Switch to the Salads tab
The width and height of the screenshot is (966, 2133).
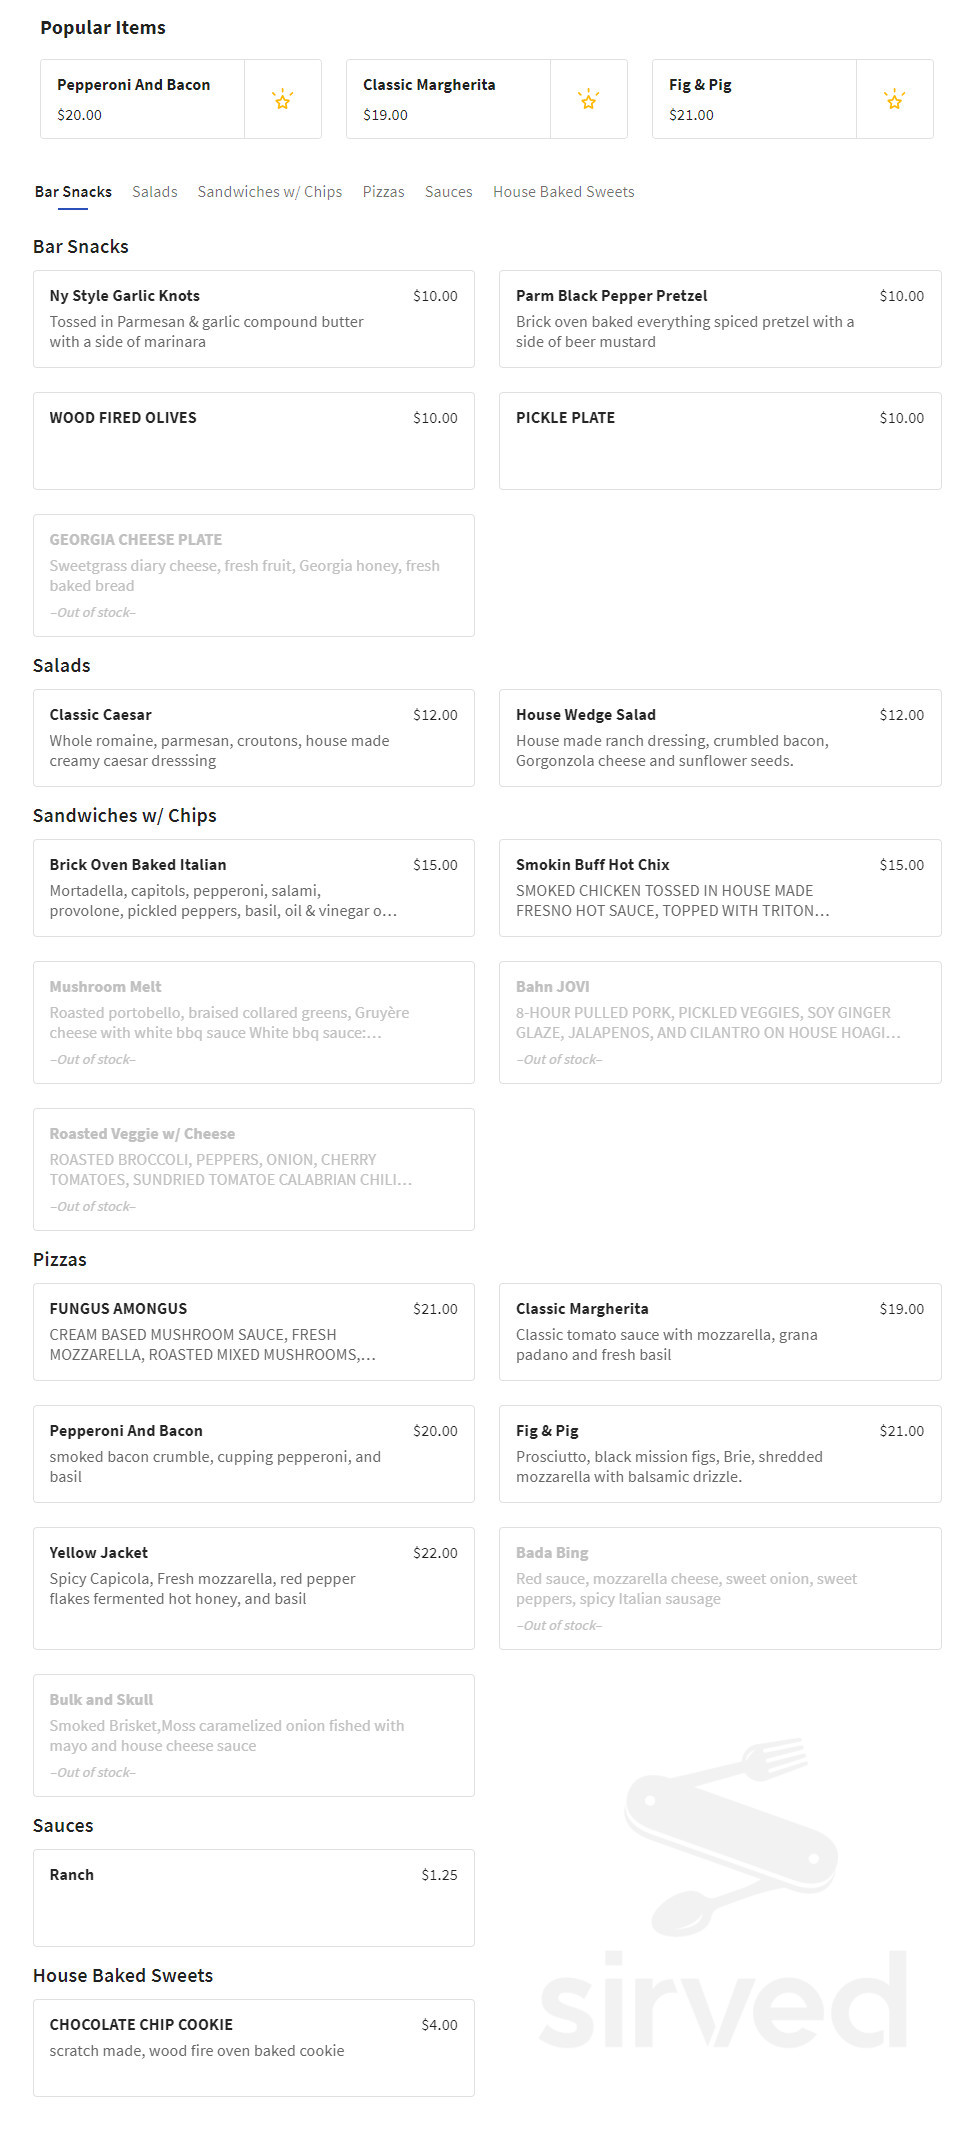coord(155,191)
